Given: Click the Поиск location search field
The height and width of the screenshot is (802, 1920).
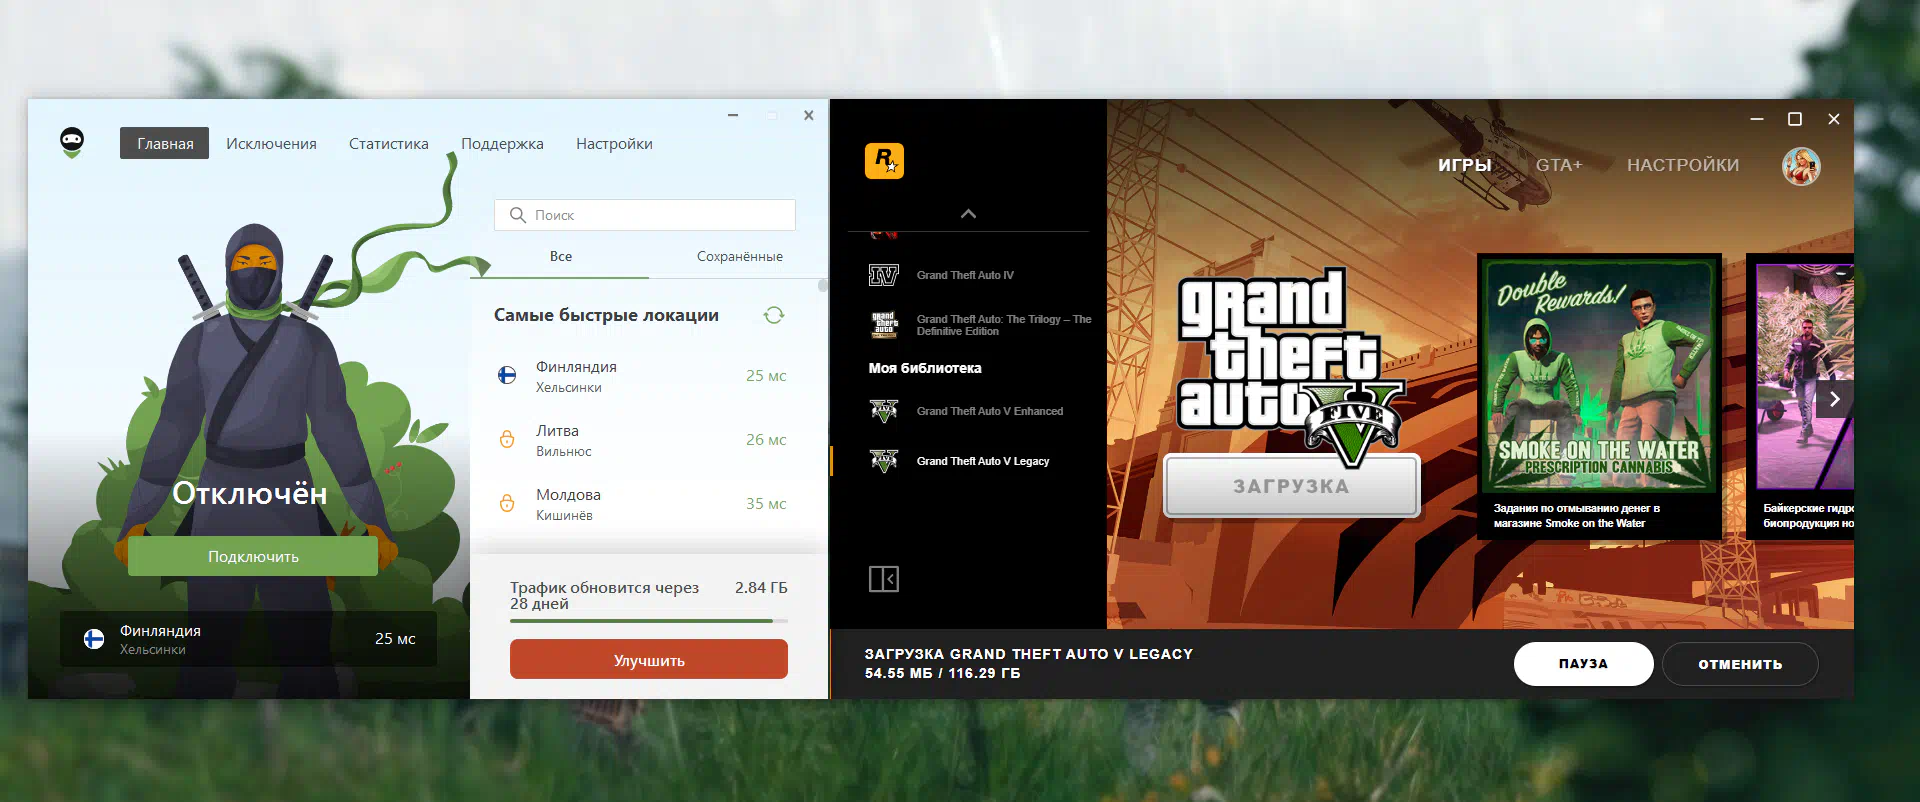Looking at the screenshot, I should pos(645,215).
